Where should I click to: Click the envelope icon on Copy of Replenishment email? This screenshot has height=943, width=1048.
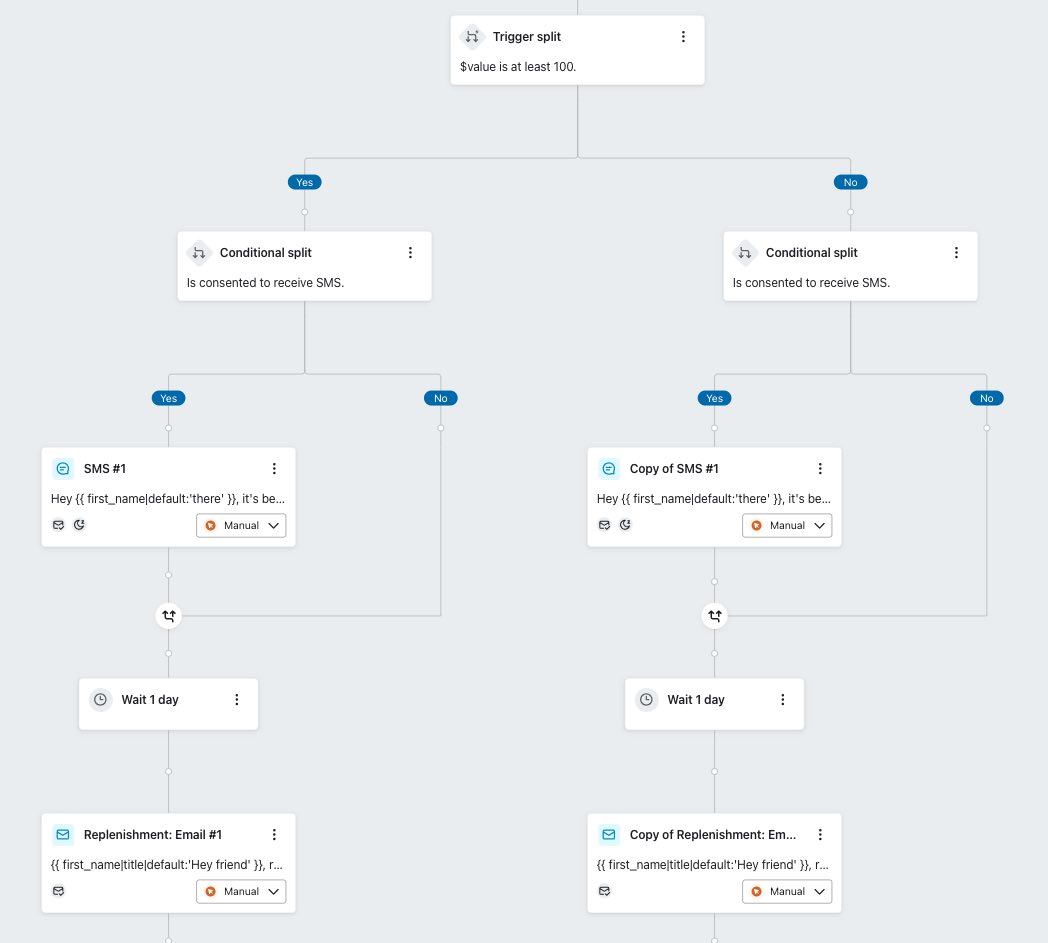click(x=605, y=890)
